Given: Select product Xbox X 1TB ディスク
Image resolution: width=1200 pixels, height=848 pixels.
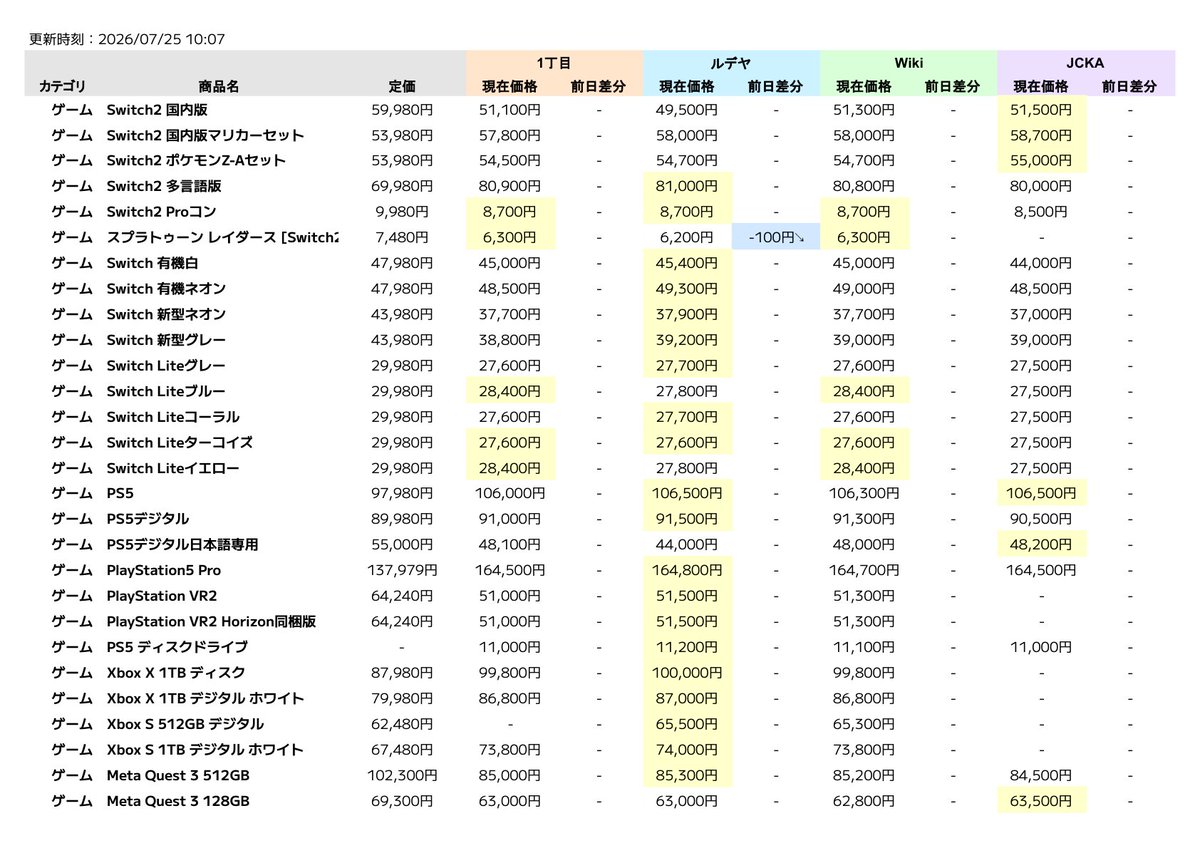Looking at the screenshot, I should tap(175, 673).
